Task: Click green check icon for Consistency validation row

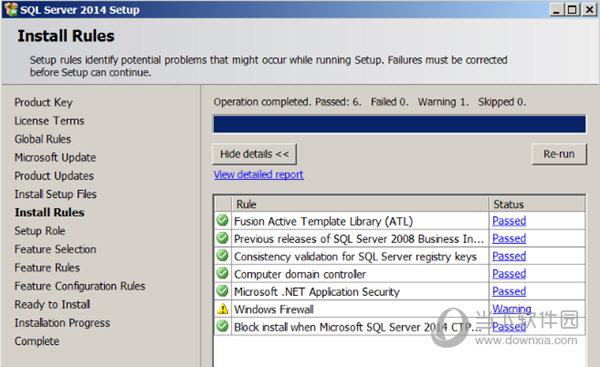Action: pyautogui.click(x=222, y=256)
